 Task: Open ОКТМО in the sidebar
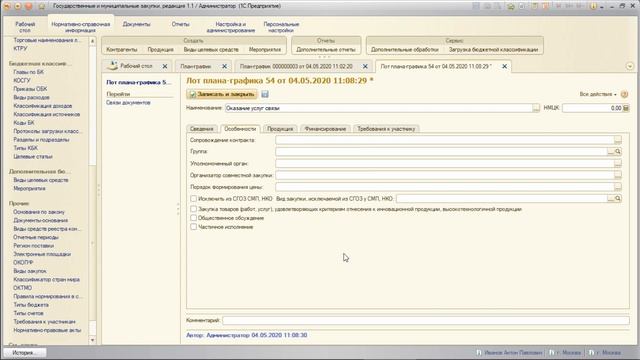point(22,288)
